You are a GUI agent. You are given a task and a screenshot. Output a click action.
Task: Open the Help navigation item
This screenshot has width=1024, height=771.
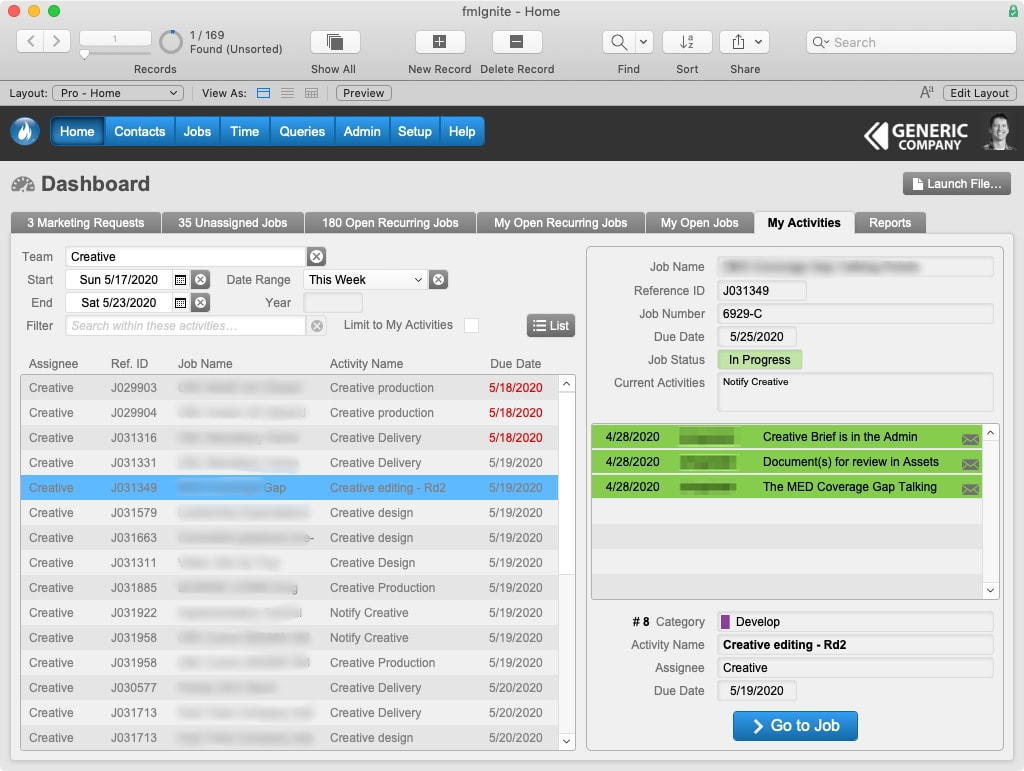click(x=462, y=131)
